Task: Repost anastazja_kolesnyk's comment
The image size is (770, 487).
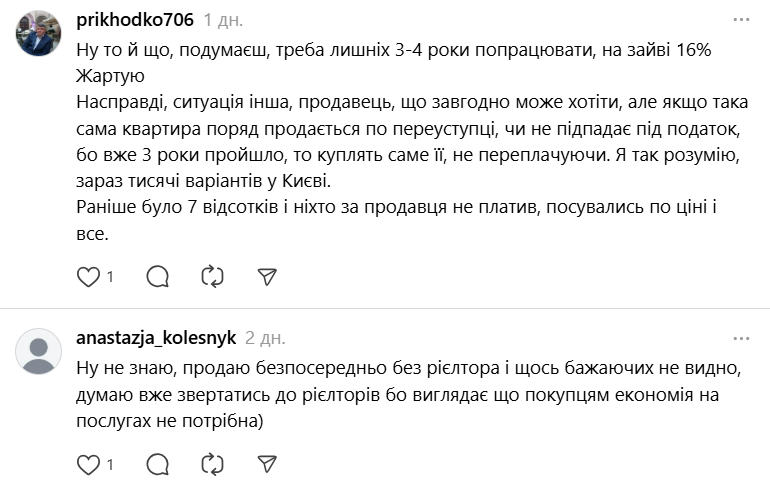Action: pyautogui.click(x=212, y=464)
